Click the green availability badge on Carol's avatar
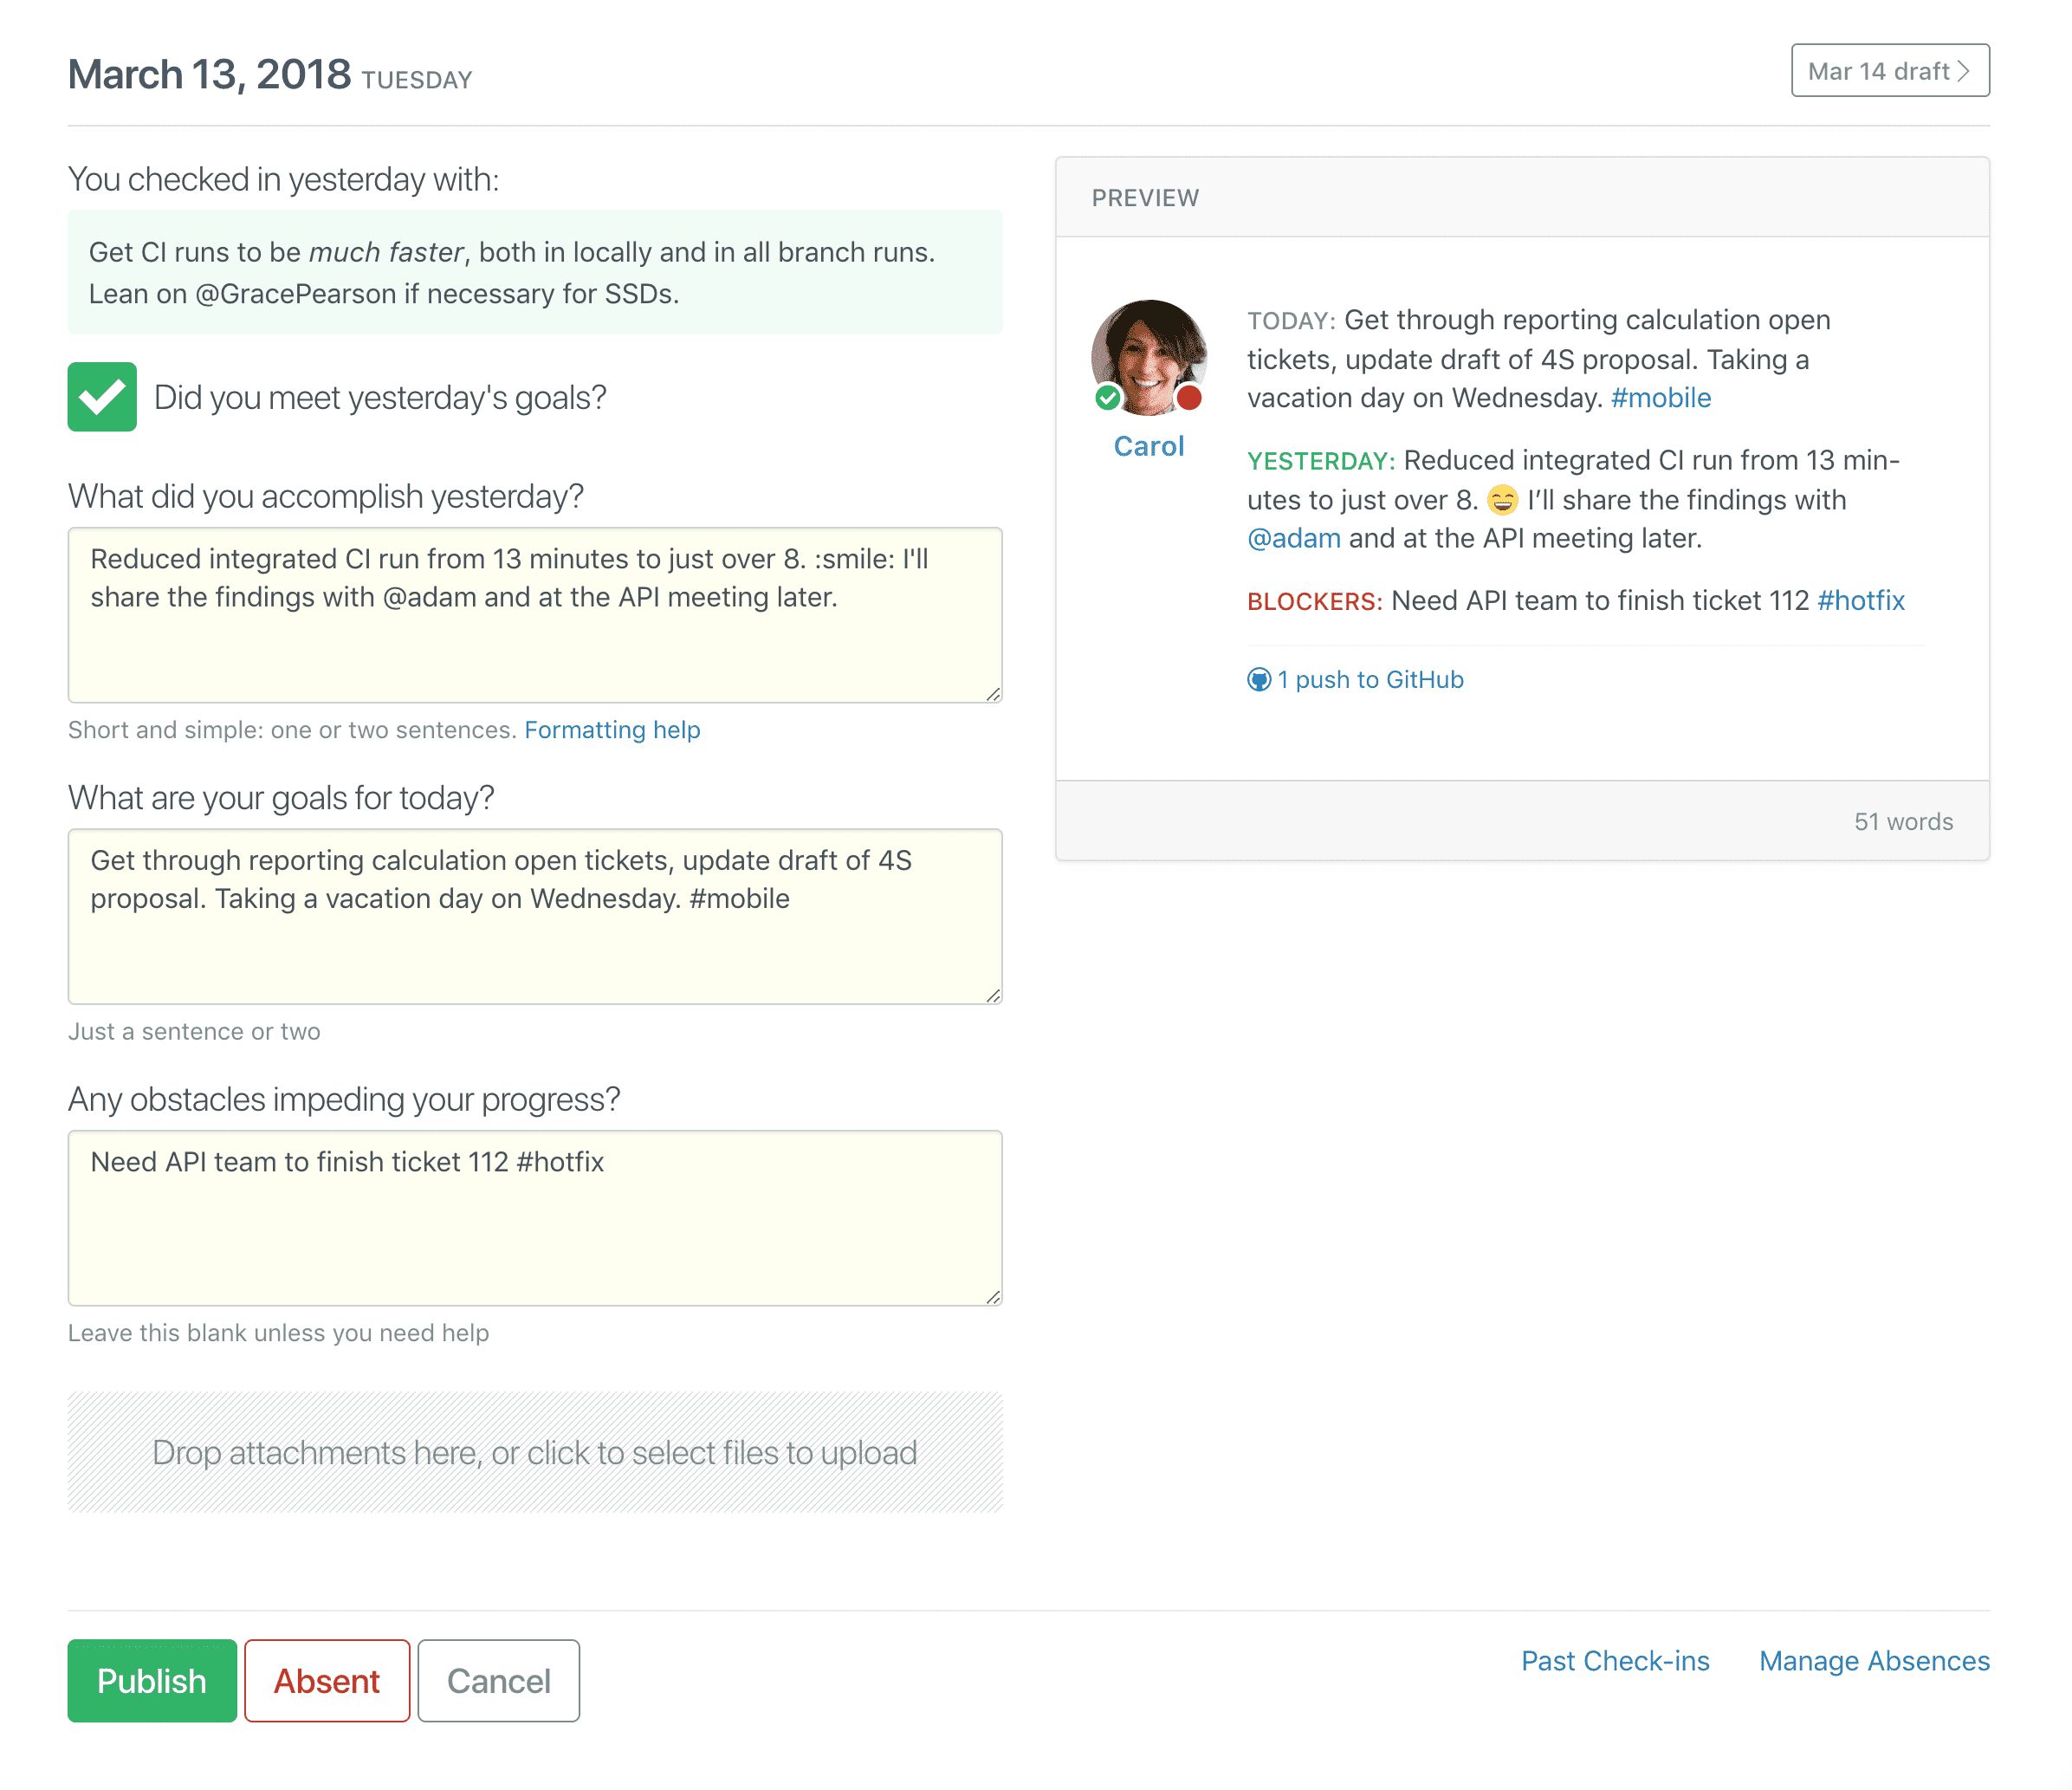Screen dimensions: 2072x1790 [x=1109, y=397]
